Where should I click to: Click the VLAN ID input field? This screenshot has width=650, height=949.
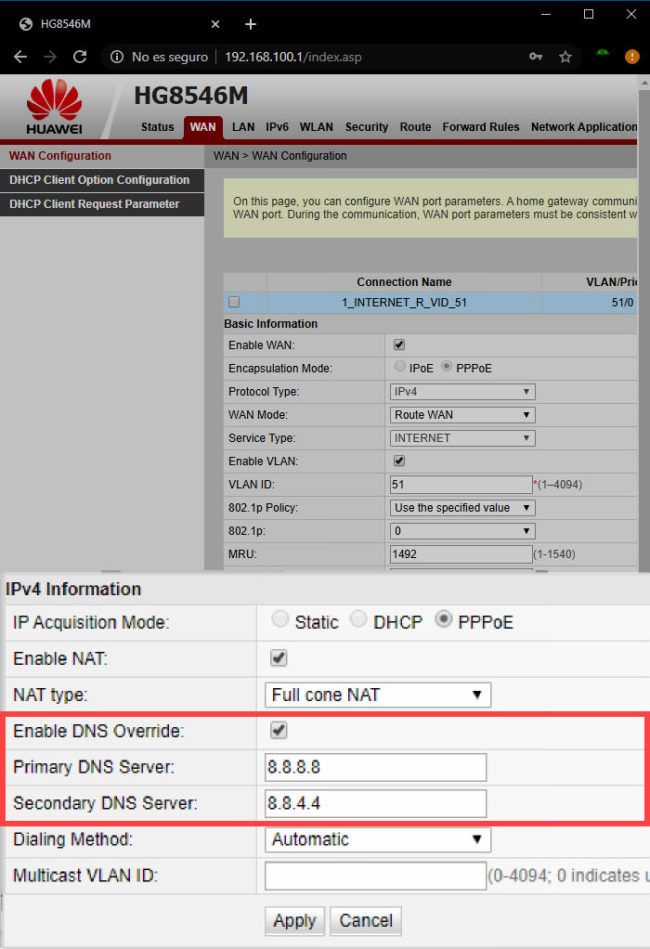point(461,484)
